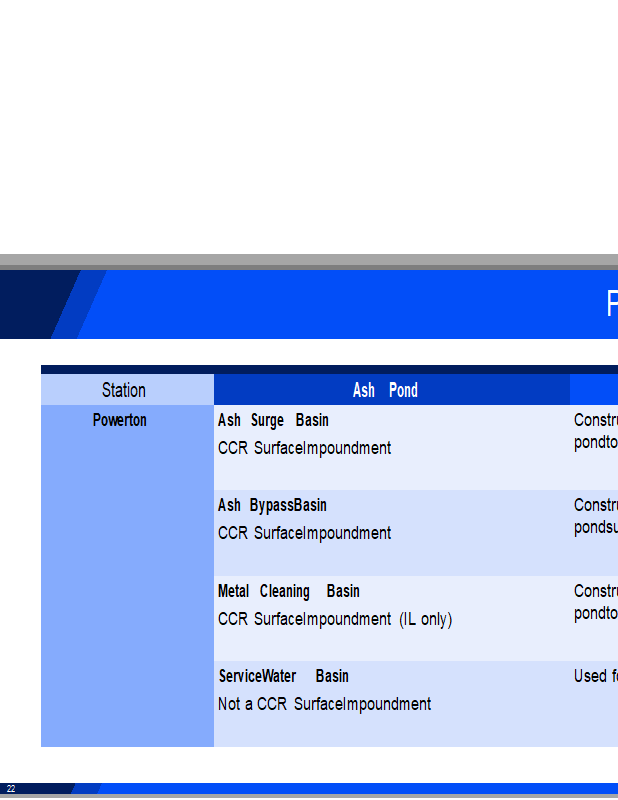Click CCR SurfaceImpoundment text under Ash Surge Basin

pos(304,448)
